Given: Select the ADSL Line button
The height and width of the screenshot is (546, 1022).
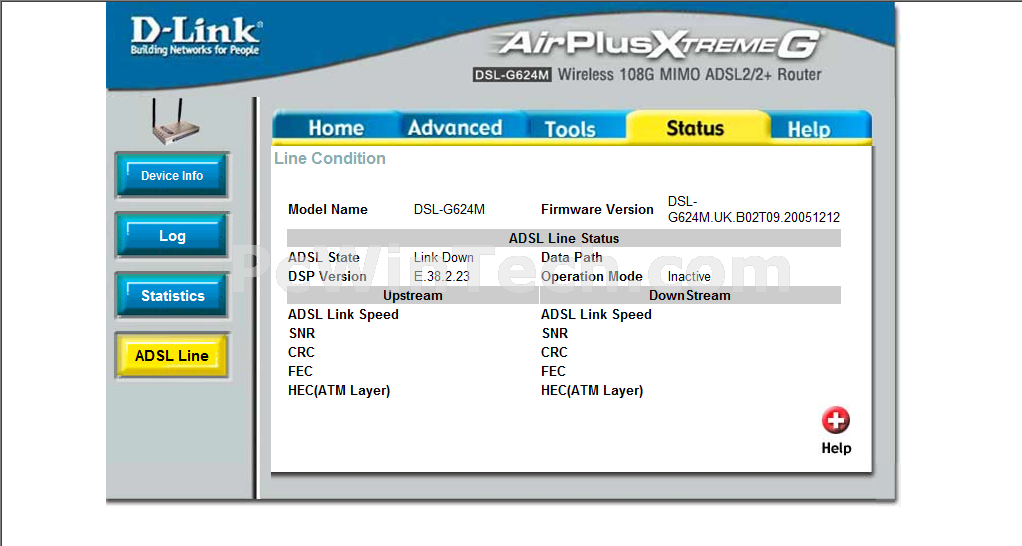Looking at the screenshot, I should click(x=172, y=356).
